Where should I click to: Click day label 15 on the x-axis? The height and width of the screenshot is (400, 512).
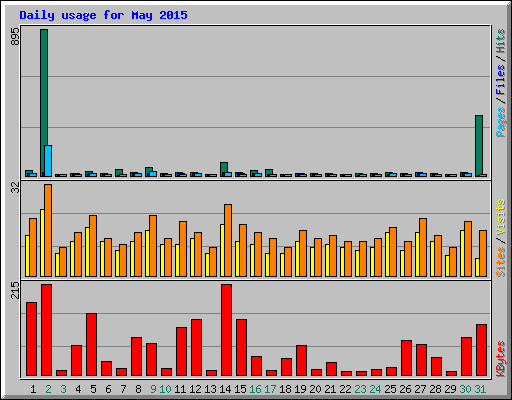(240, 389)
